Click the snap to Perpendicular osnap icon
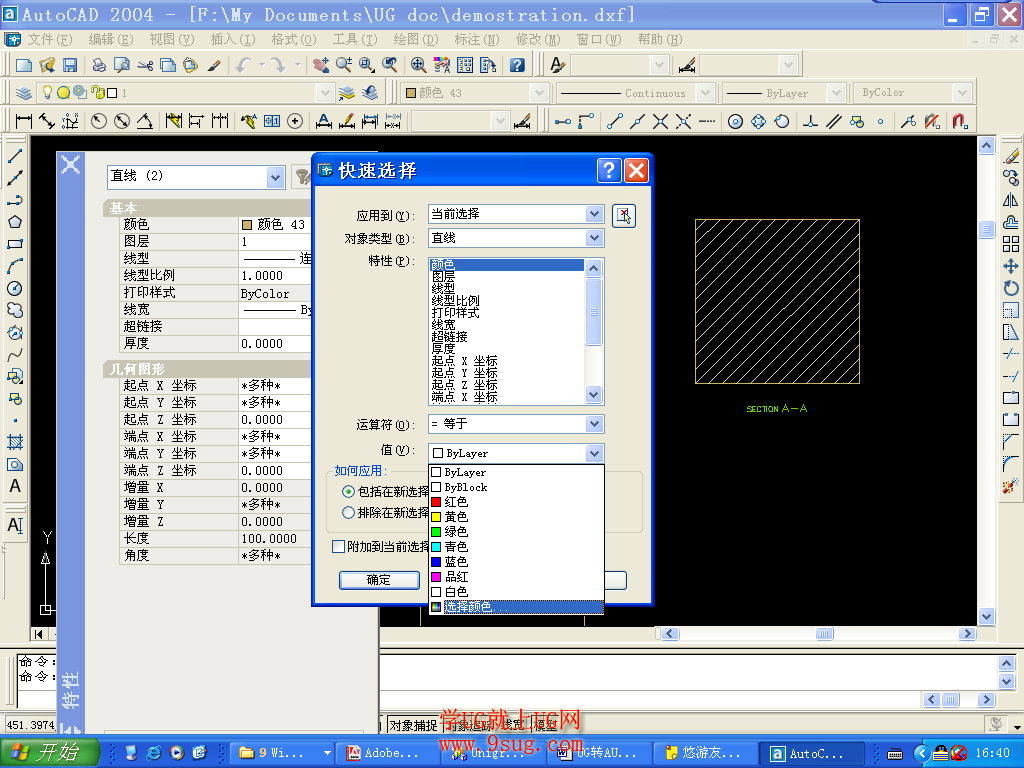Viewport: 1024px width, 768px height. [x=810, y=121]
